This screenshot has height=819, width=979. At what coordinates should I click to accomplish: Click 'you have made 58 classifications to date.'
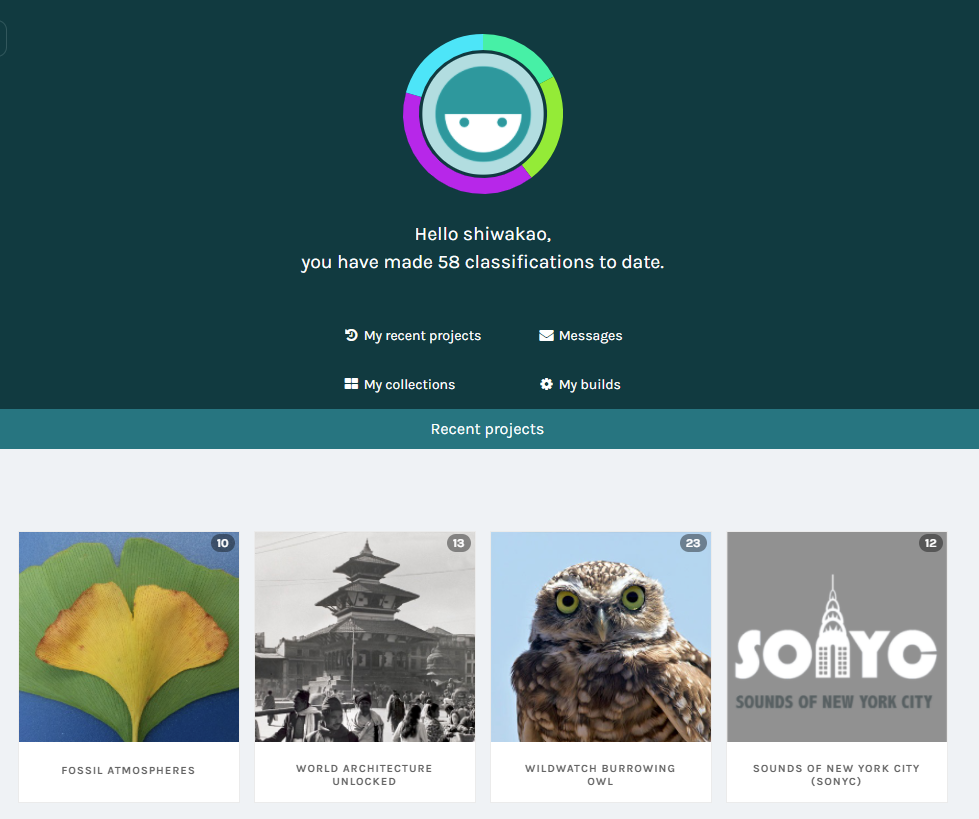[x=483, y=262]
